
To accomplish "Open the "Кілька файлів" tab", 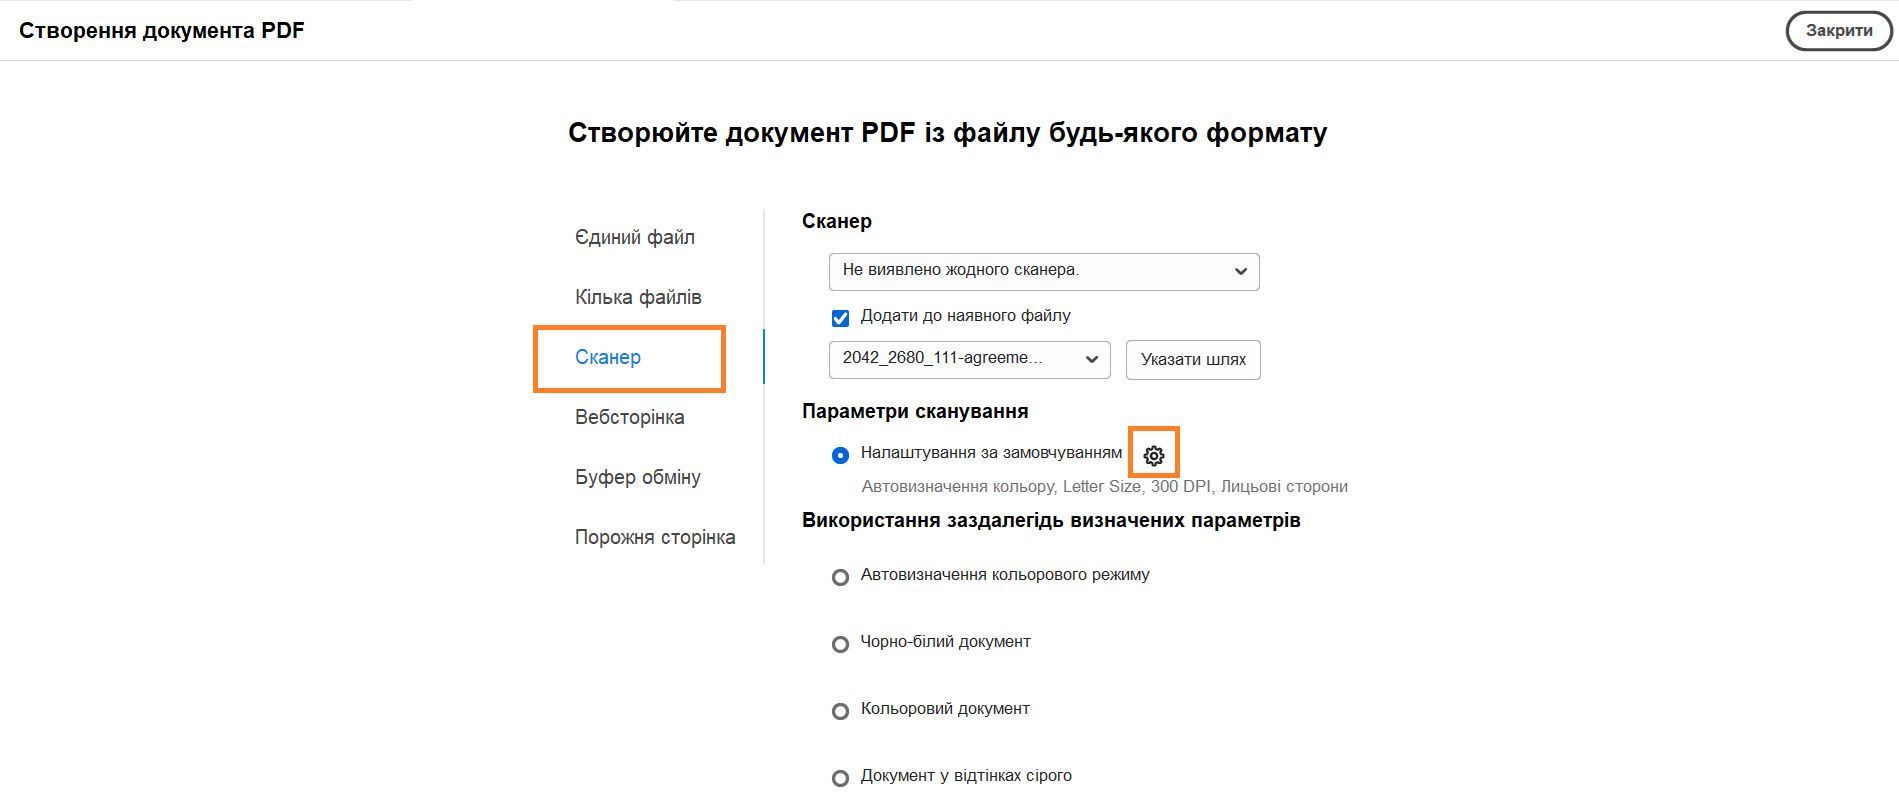I will click(638, 297).
